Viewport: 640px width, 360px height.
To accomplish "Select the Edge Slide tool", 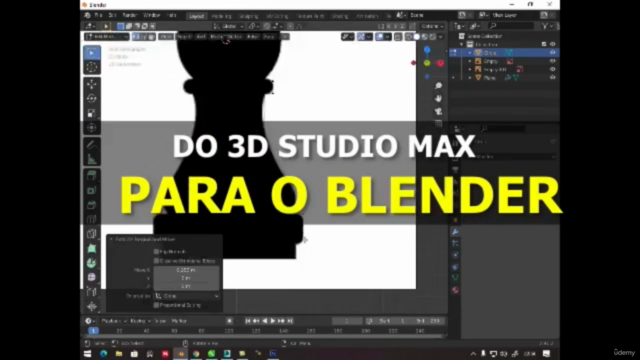I will 92,292.
